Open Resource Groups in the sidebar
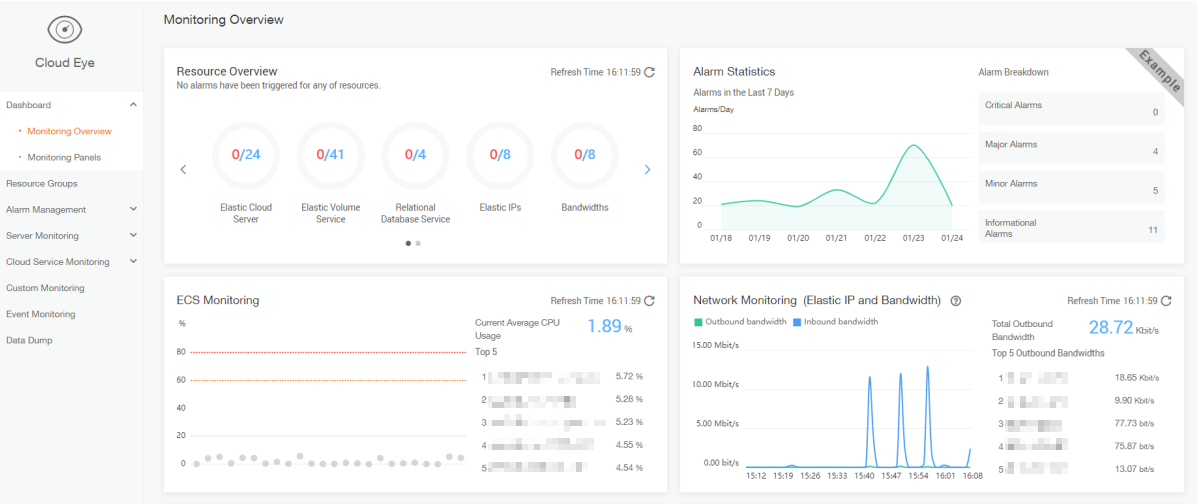 (x=42, y=184)
